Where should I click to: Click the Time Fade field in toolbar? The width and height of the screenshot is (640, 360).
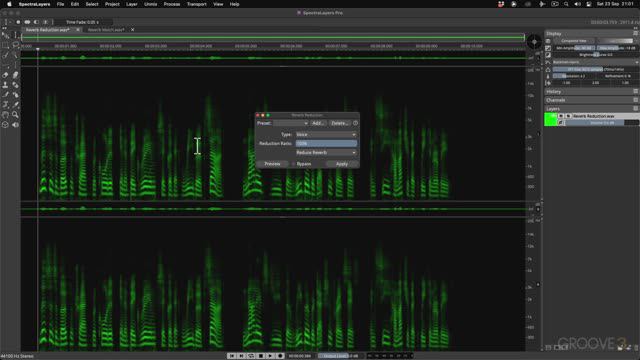tap(82, 22)
